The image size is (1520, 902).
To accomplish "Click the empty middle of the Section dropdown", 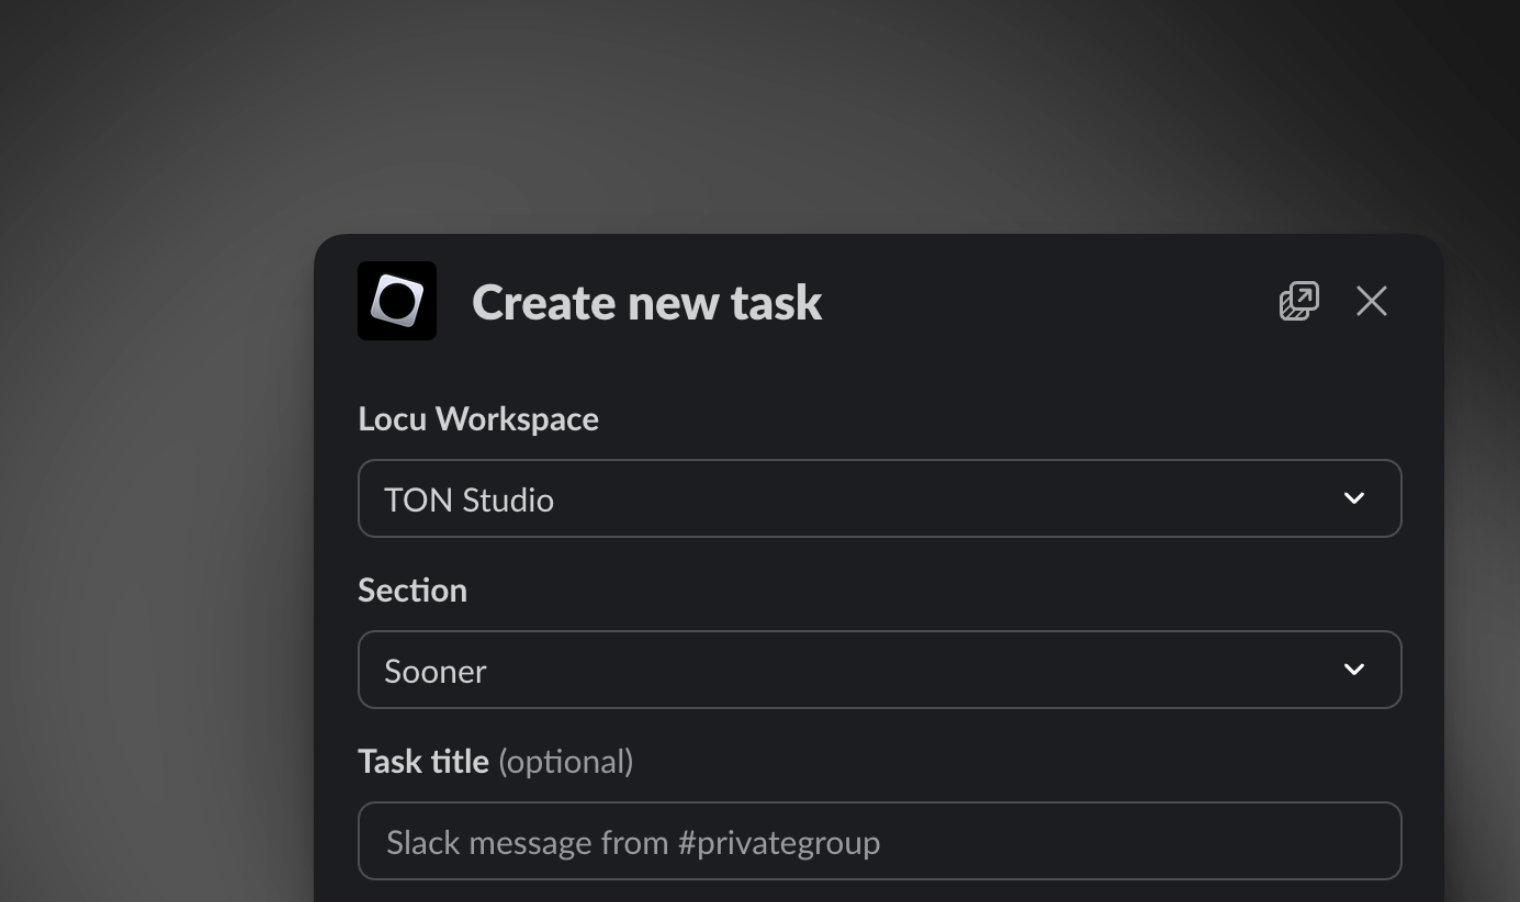I will tap(900, 669).
